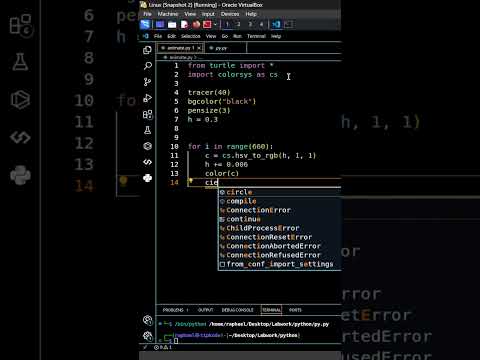Open VS Code File menu
Image resolution: width=480 pixels, height=360 pixels.
[158, 36]
